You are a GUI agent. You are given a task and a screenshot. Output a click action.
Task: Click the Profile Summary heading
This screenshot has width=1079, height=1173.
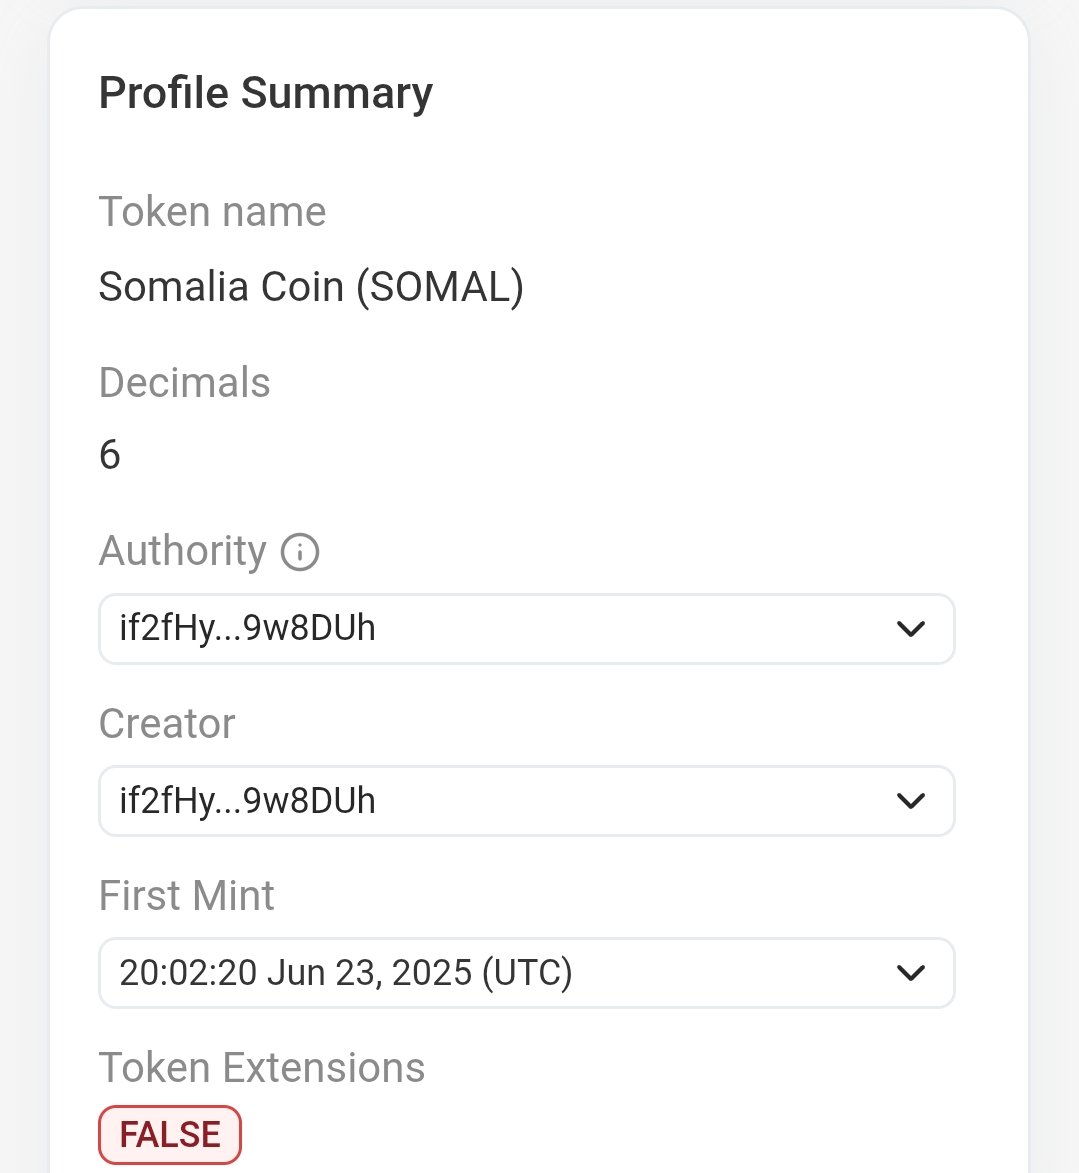[x=266, y=93]
